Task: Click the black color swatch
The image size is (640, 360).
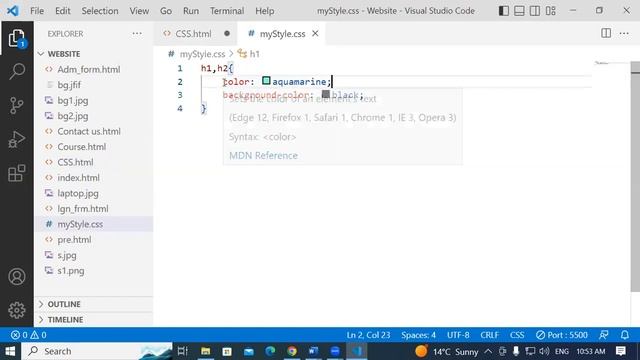Action: (x=326, y=95)
